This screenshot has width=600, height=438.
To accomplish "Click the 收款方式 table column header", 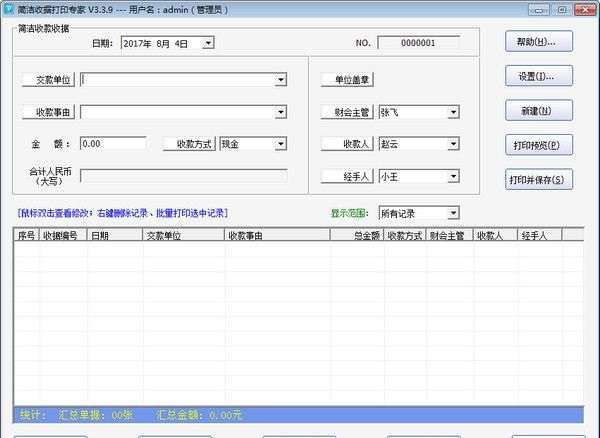I will click(405, 235).
